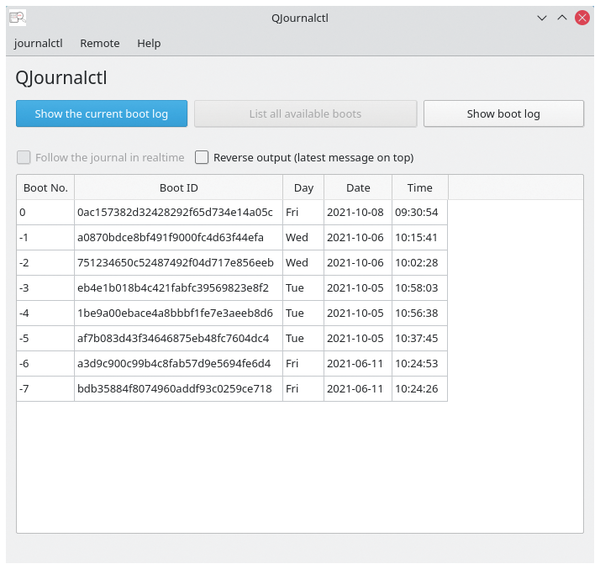
Task: Open the Remote menu
Action: [99, 43]
